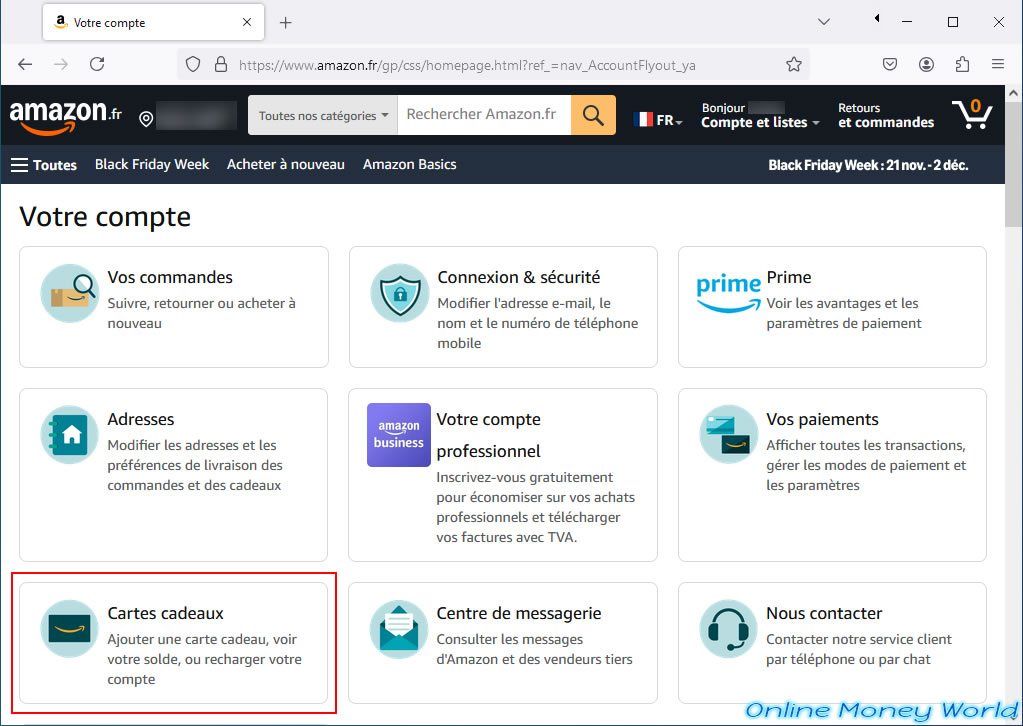Select the Votre compte browser tab
This screenshot has height=726, width=1023.
coord(153,22)
